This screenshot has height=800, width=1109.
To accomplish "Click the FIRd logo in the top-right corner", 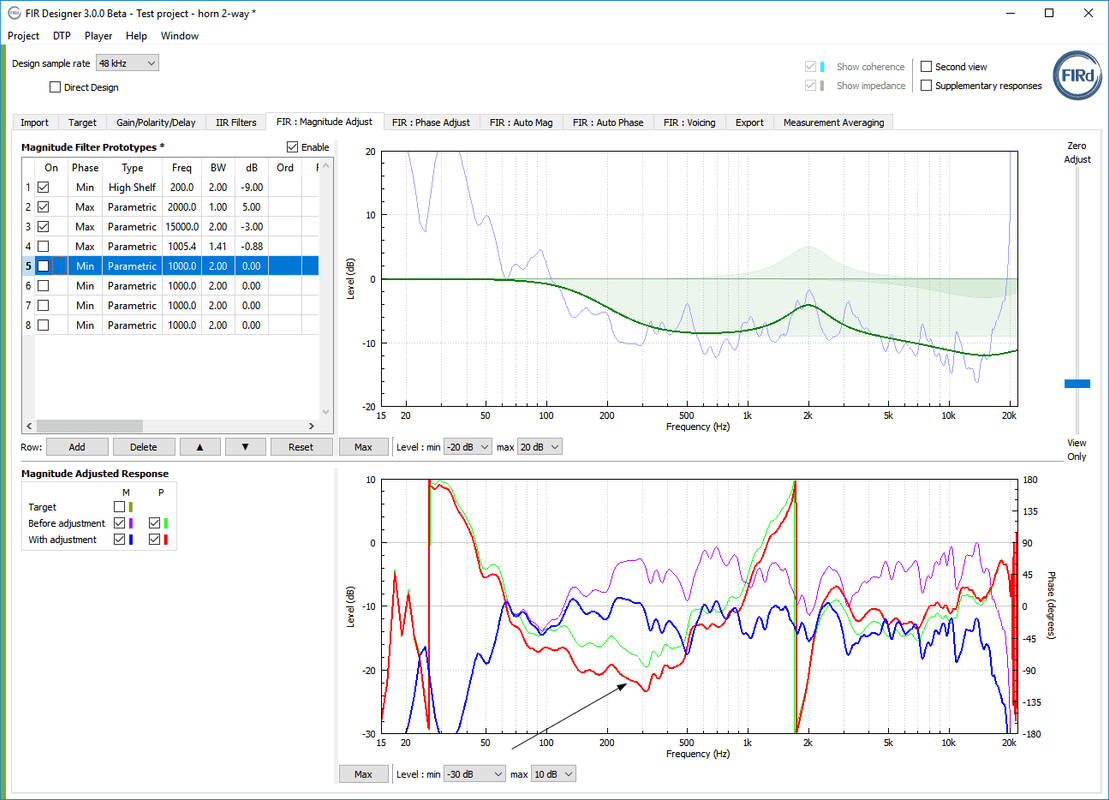I will point(1077,75).
